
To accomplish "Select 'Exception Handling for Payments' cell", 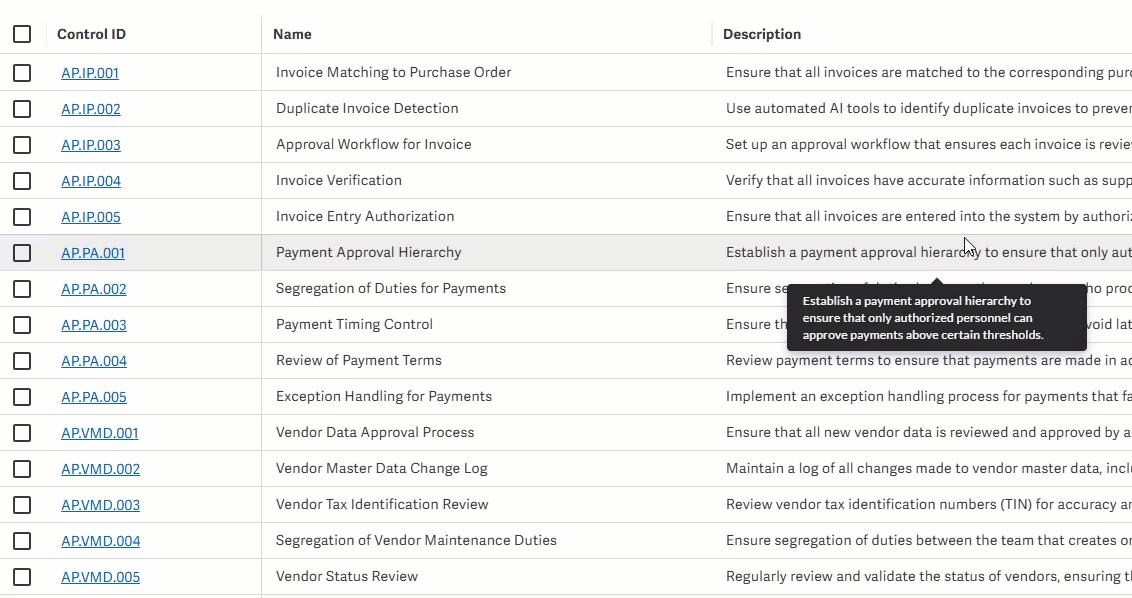I will click(383, 396).
